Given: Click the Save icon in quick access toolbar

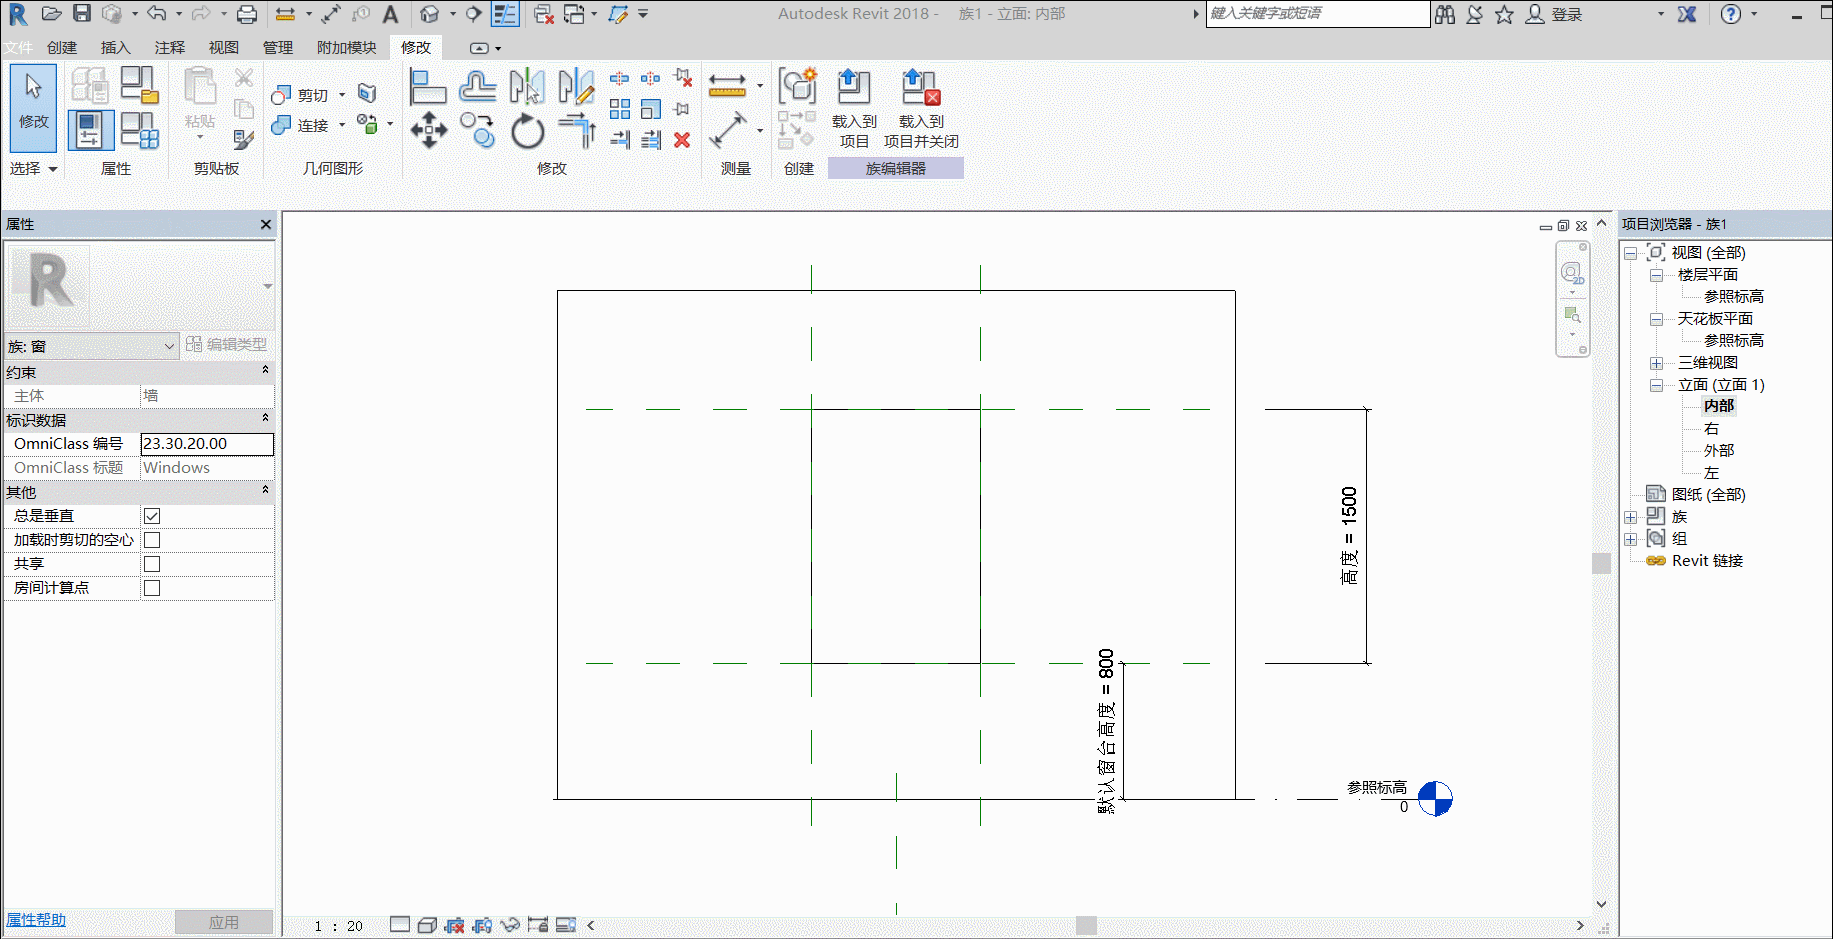Looking at the screenshot, I should 82,14.
